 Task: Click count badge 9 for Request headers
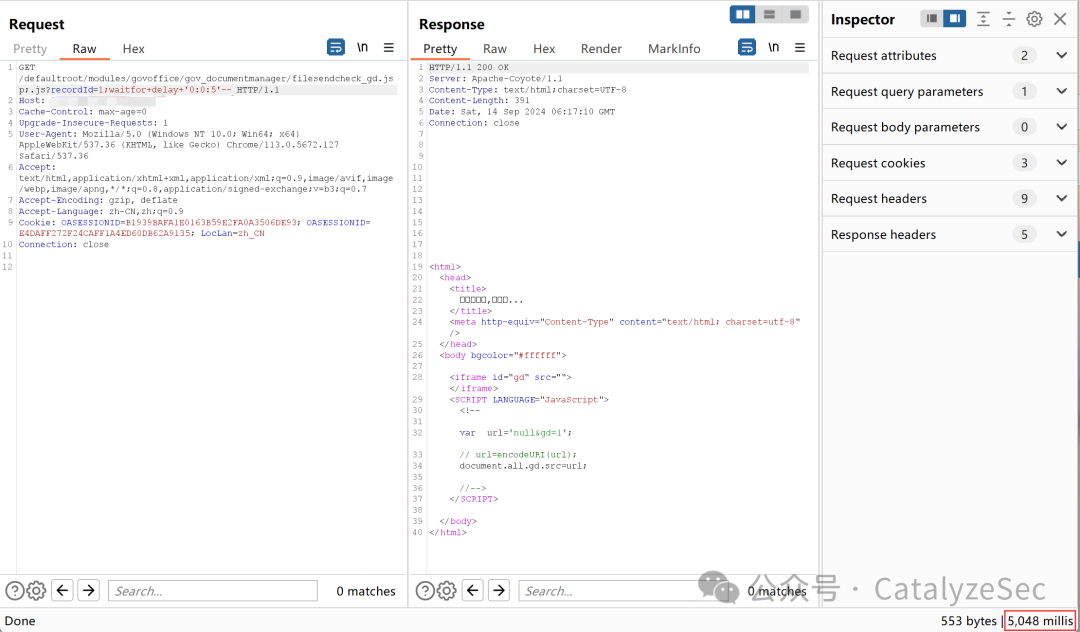(x=1024, y=198)
